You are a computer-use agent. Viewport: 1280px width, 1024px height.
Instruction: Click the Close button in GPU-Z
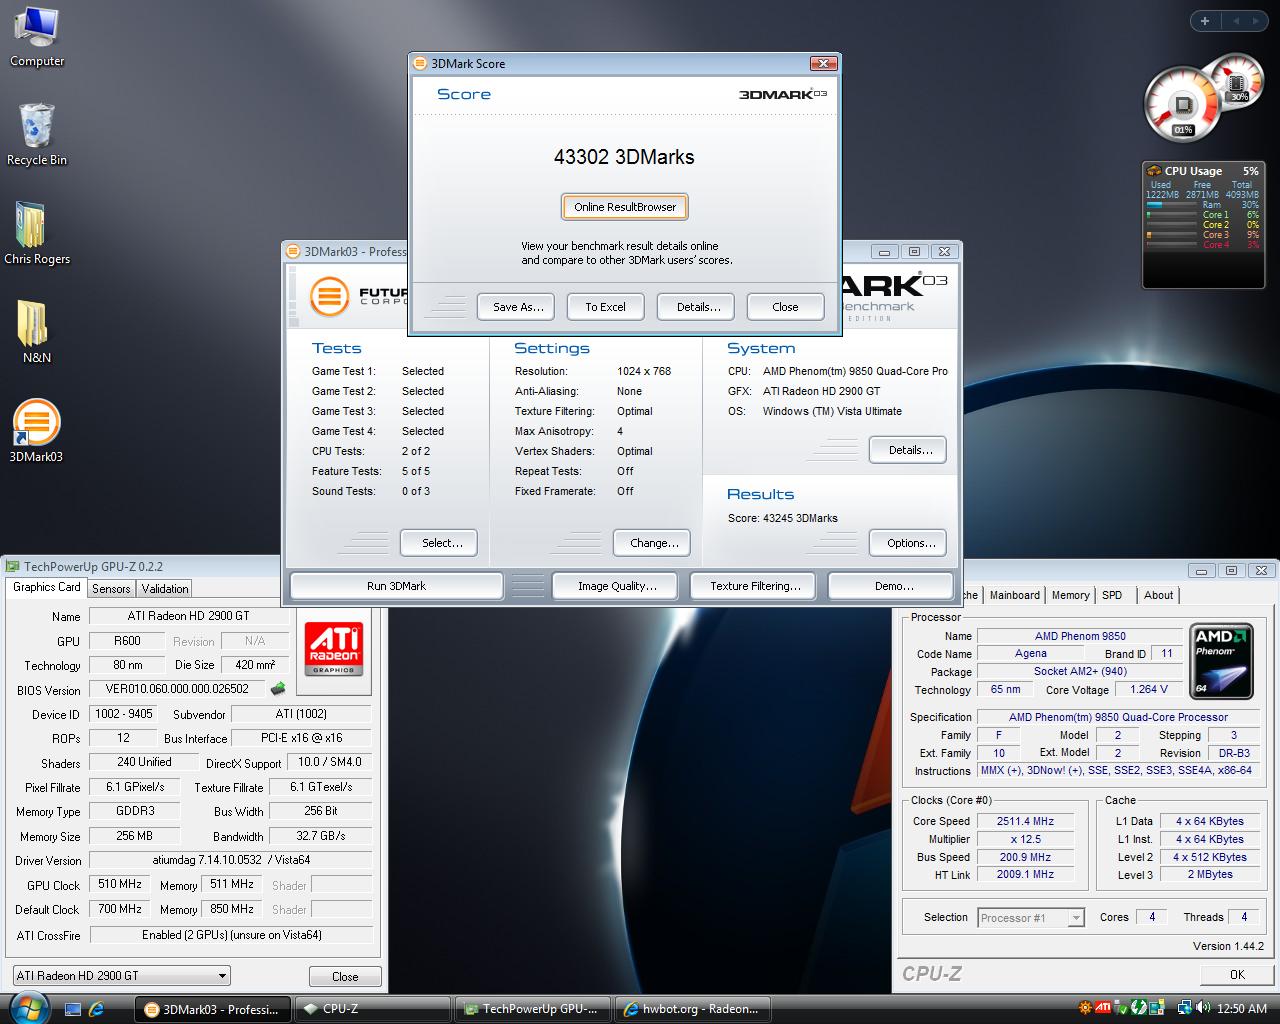point(345,976)
